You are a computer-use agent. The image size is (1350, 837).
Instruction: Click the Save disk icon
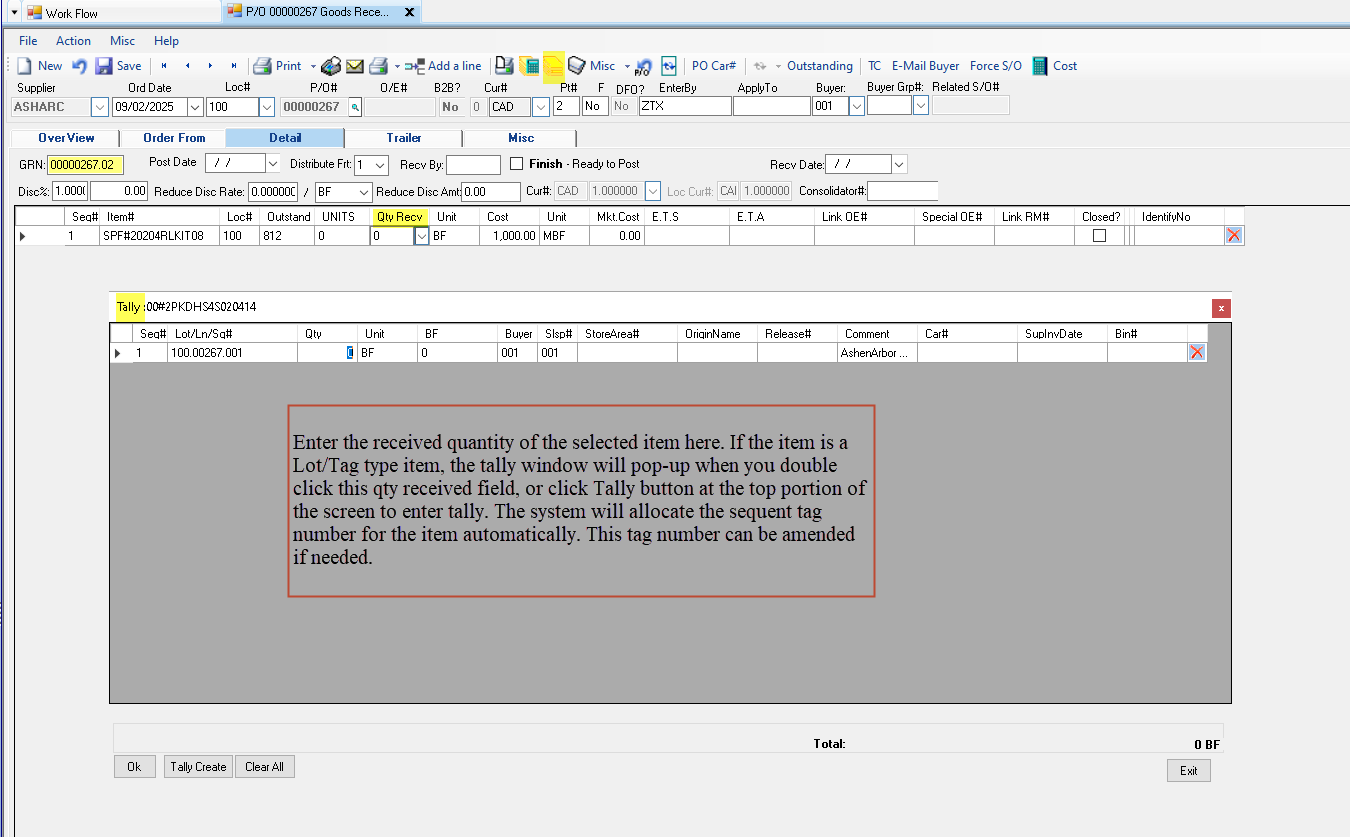click(x=104, y=66)
